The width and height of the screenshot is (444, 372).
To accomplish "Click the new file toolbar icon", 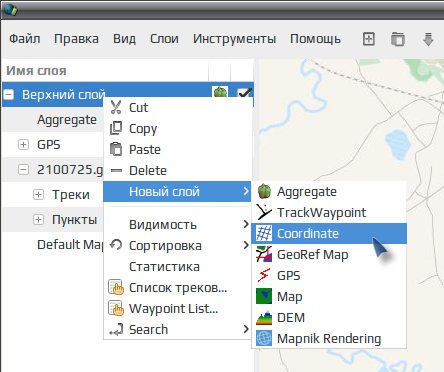I will pyautogui.click(x=369, y=39).
